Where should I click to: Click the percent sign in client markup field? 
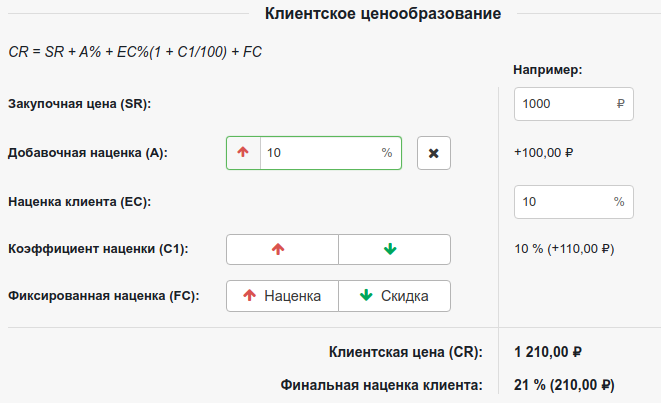(x=620, y=201)
